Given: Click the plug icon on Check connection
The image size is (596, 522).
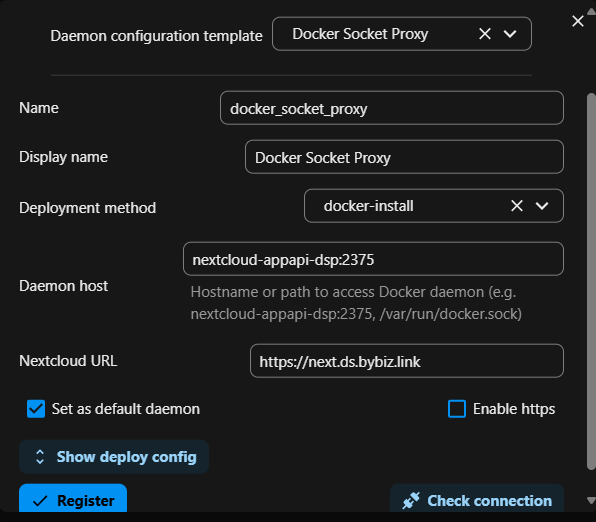Looking at the screenshot, I should coord(411,500).
